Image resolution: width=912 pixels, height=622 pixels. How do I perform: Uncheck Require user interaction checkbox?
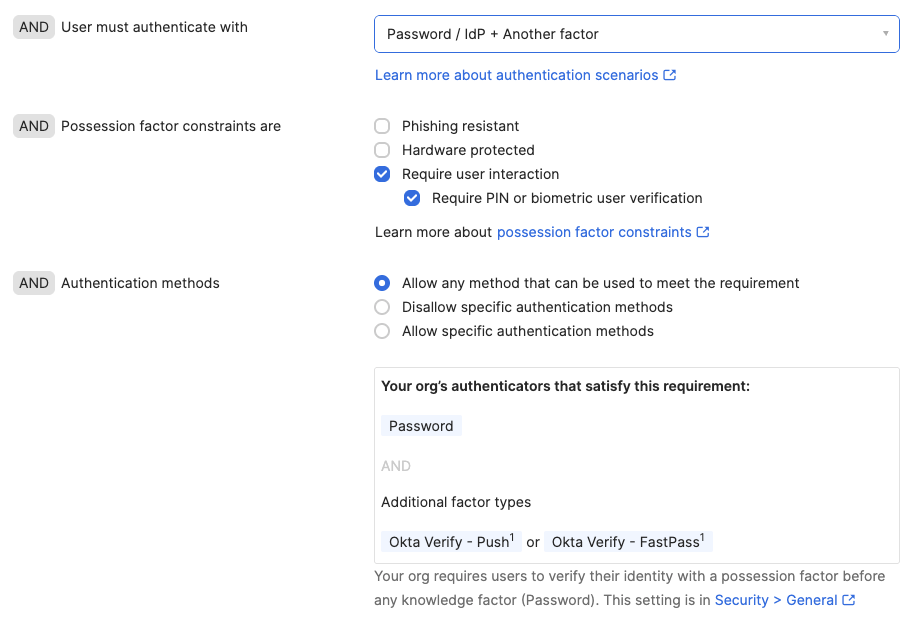[382, 174]
